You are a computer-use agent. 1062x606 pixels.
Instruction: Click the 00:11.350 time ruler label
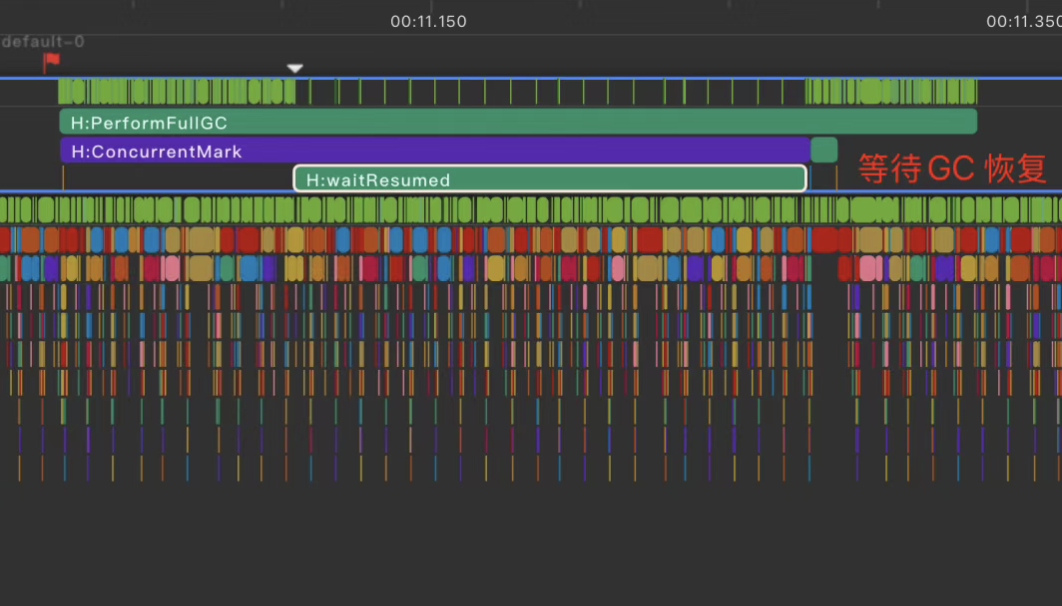point(1024,22)
